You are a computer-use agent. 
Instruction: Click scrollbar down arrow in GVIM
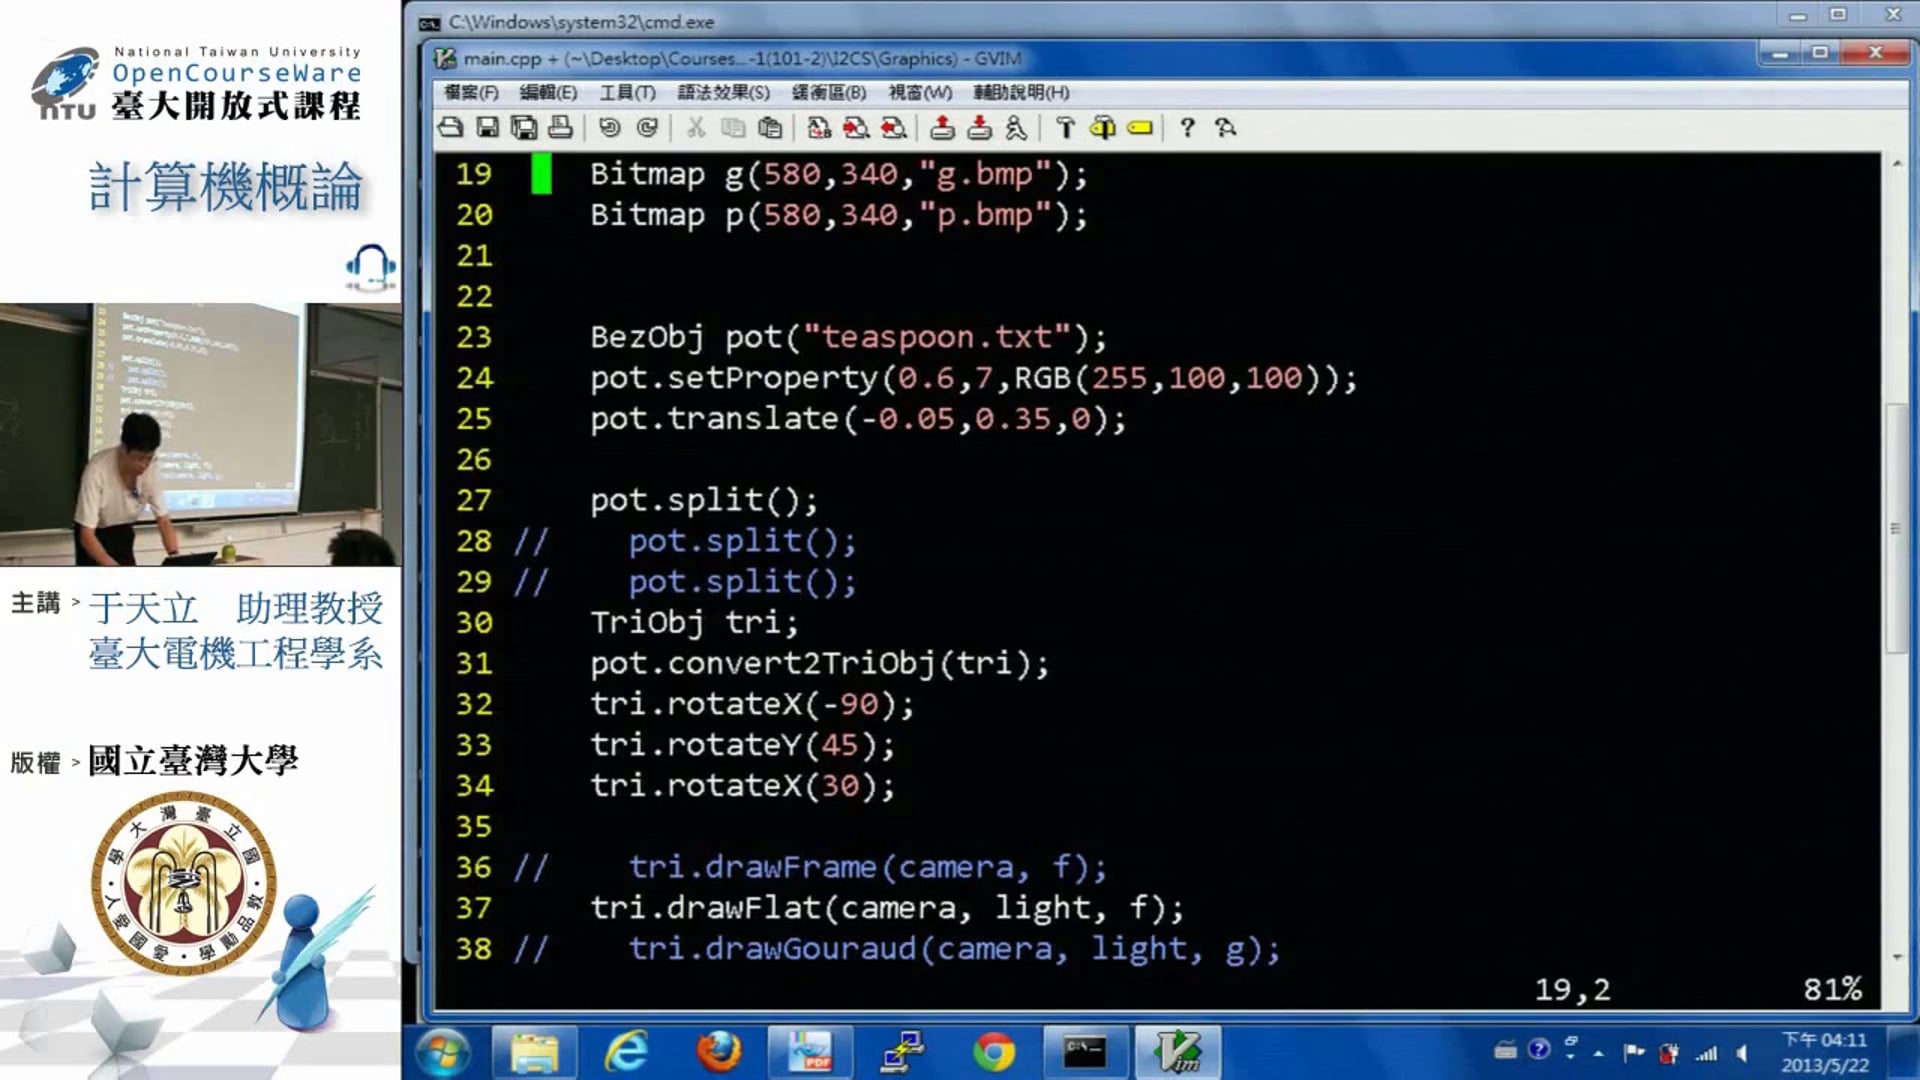click(x=1897, y=957)
